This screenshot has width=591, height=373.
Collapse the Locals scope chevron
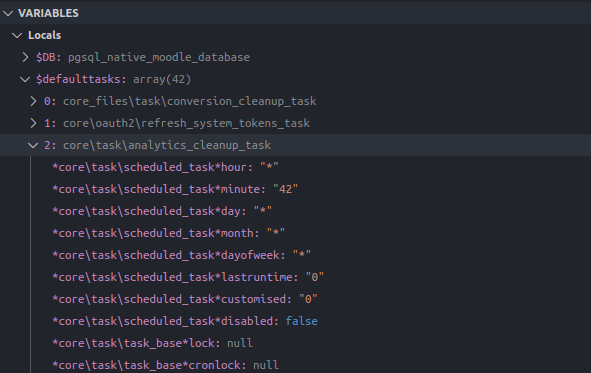click(x=17, y=35)
